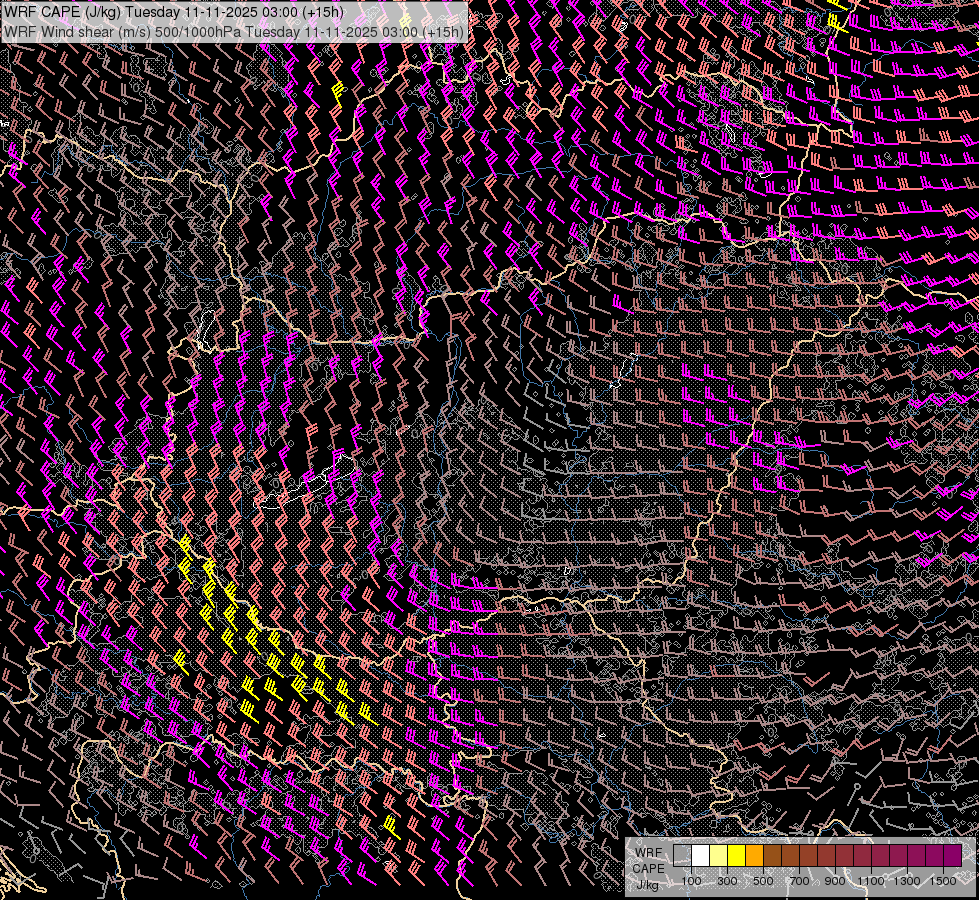Click the "WRF" text inside the legend box
The height and width of the screenshot is (900, 979).
(648, 852)
